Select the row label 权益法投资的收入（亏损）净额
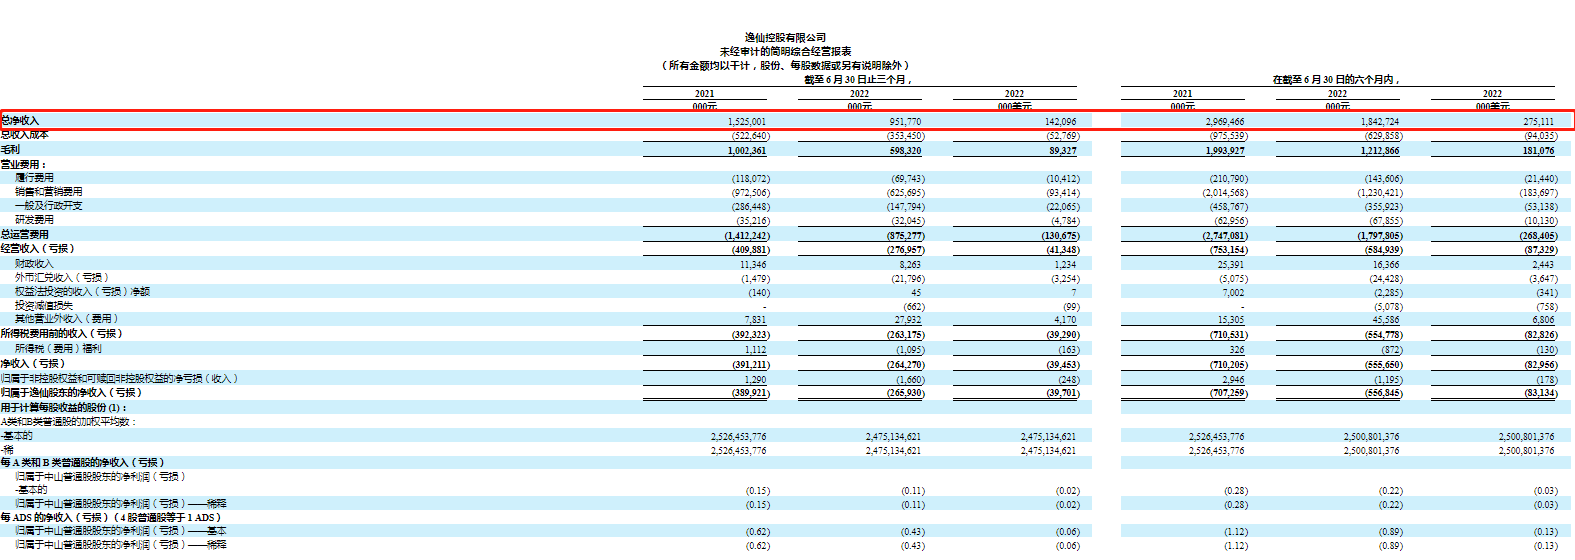The image size is (1575, 560). (82, 291)
